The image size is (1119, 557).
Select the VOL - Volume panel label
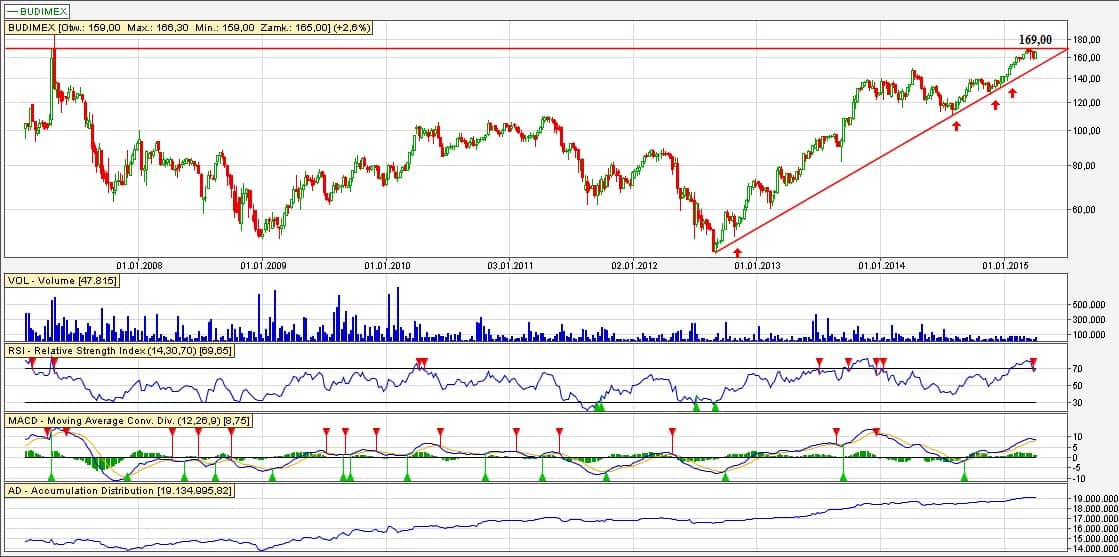(x=62, y=282)
